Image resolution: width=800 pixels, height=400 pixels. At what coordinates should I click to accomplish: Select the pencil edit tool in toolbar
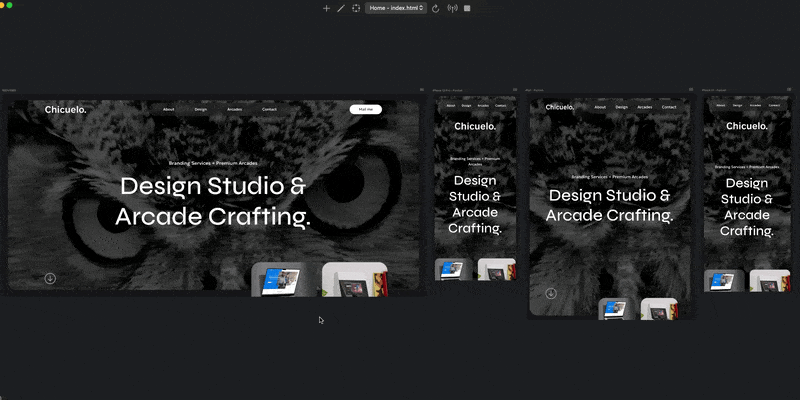point(341,8)
